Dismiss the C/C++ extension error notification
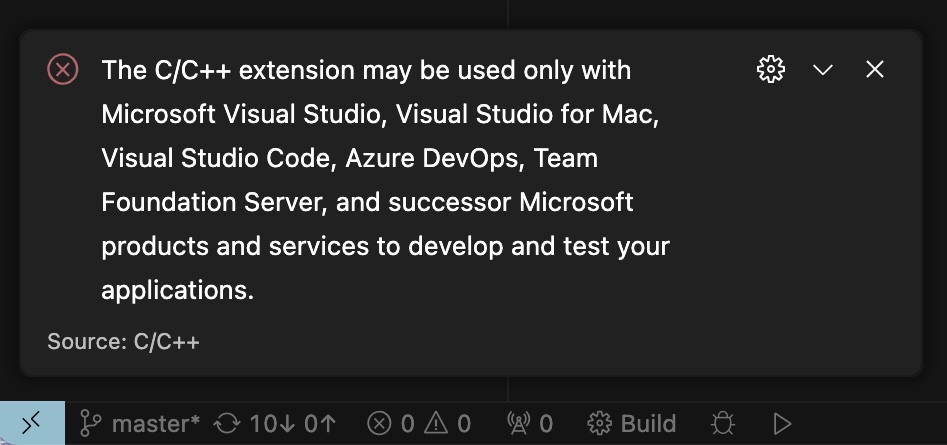Viewport: 947px width, 445px height. click(875, 69)
